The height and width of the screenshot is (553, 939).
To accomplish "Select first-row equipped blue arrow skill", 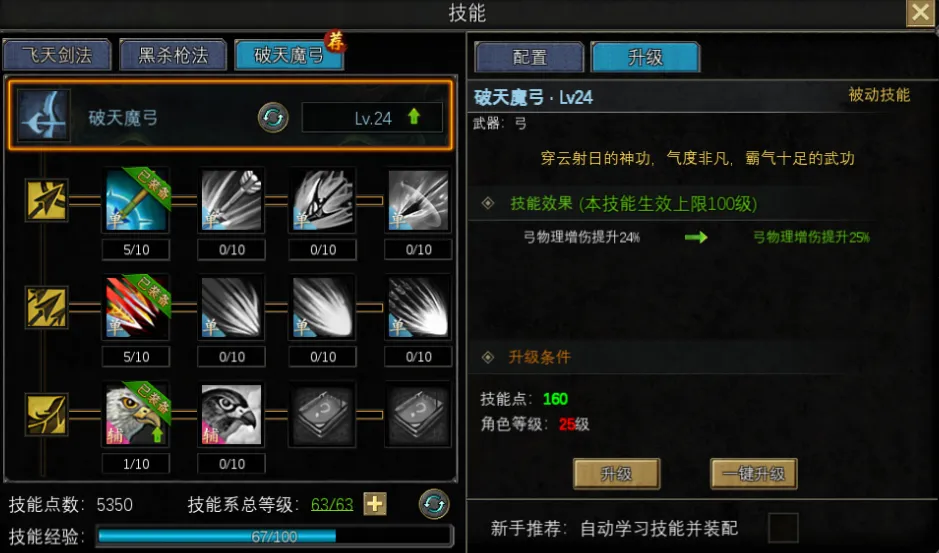I will [137, 200].
